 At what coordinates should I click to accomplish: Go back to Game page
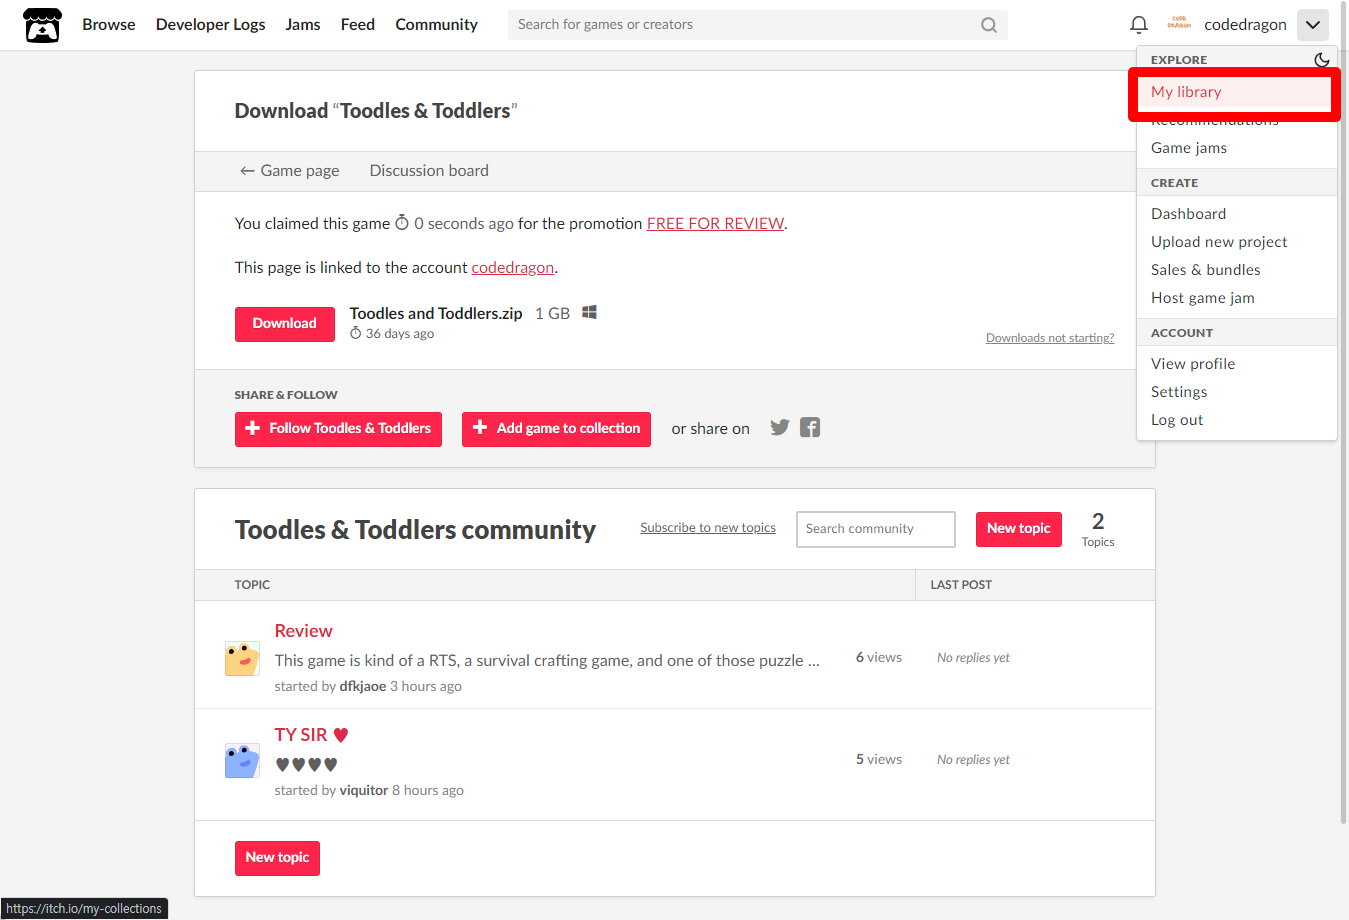click(289, 171)
